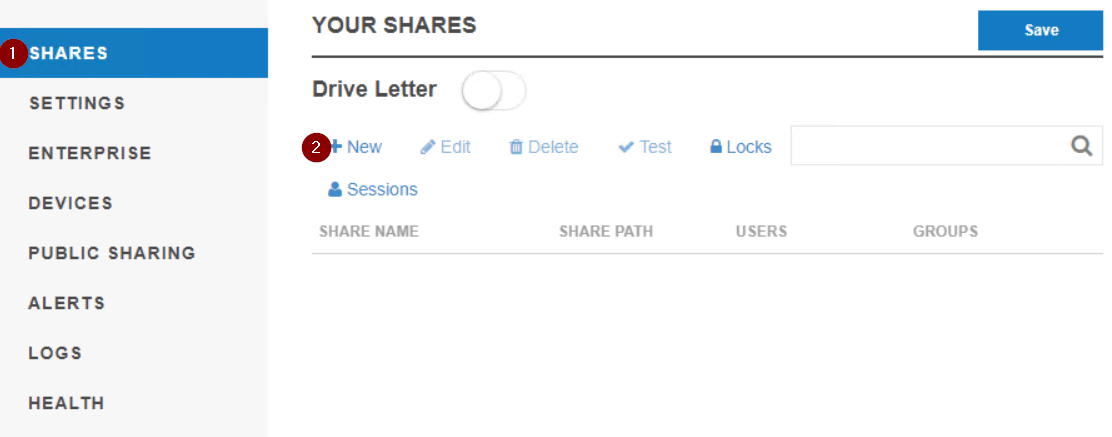The image size is (1112, 437).
Task: Click the magnifying glass search icon
Action: point(1081,146)
